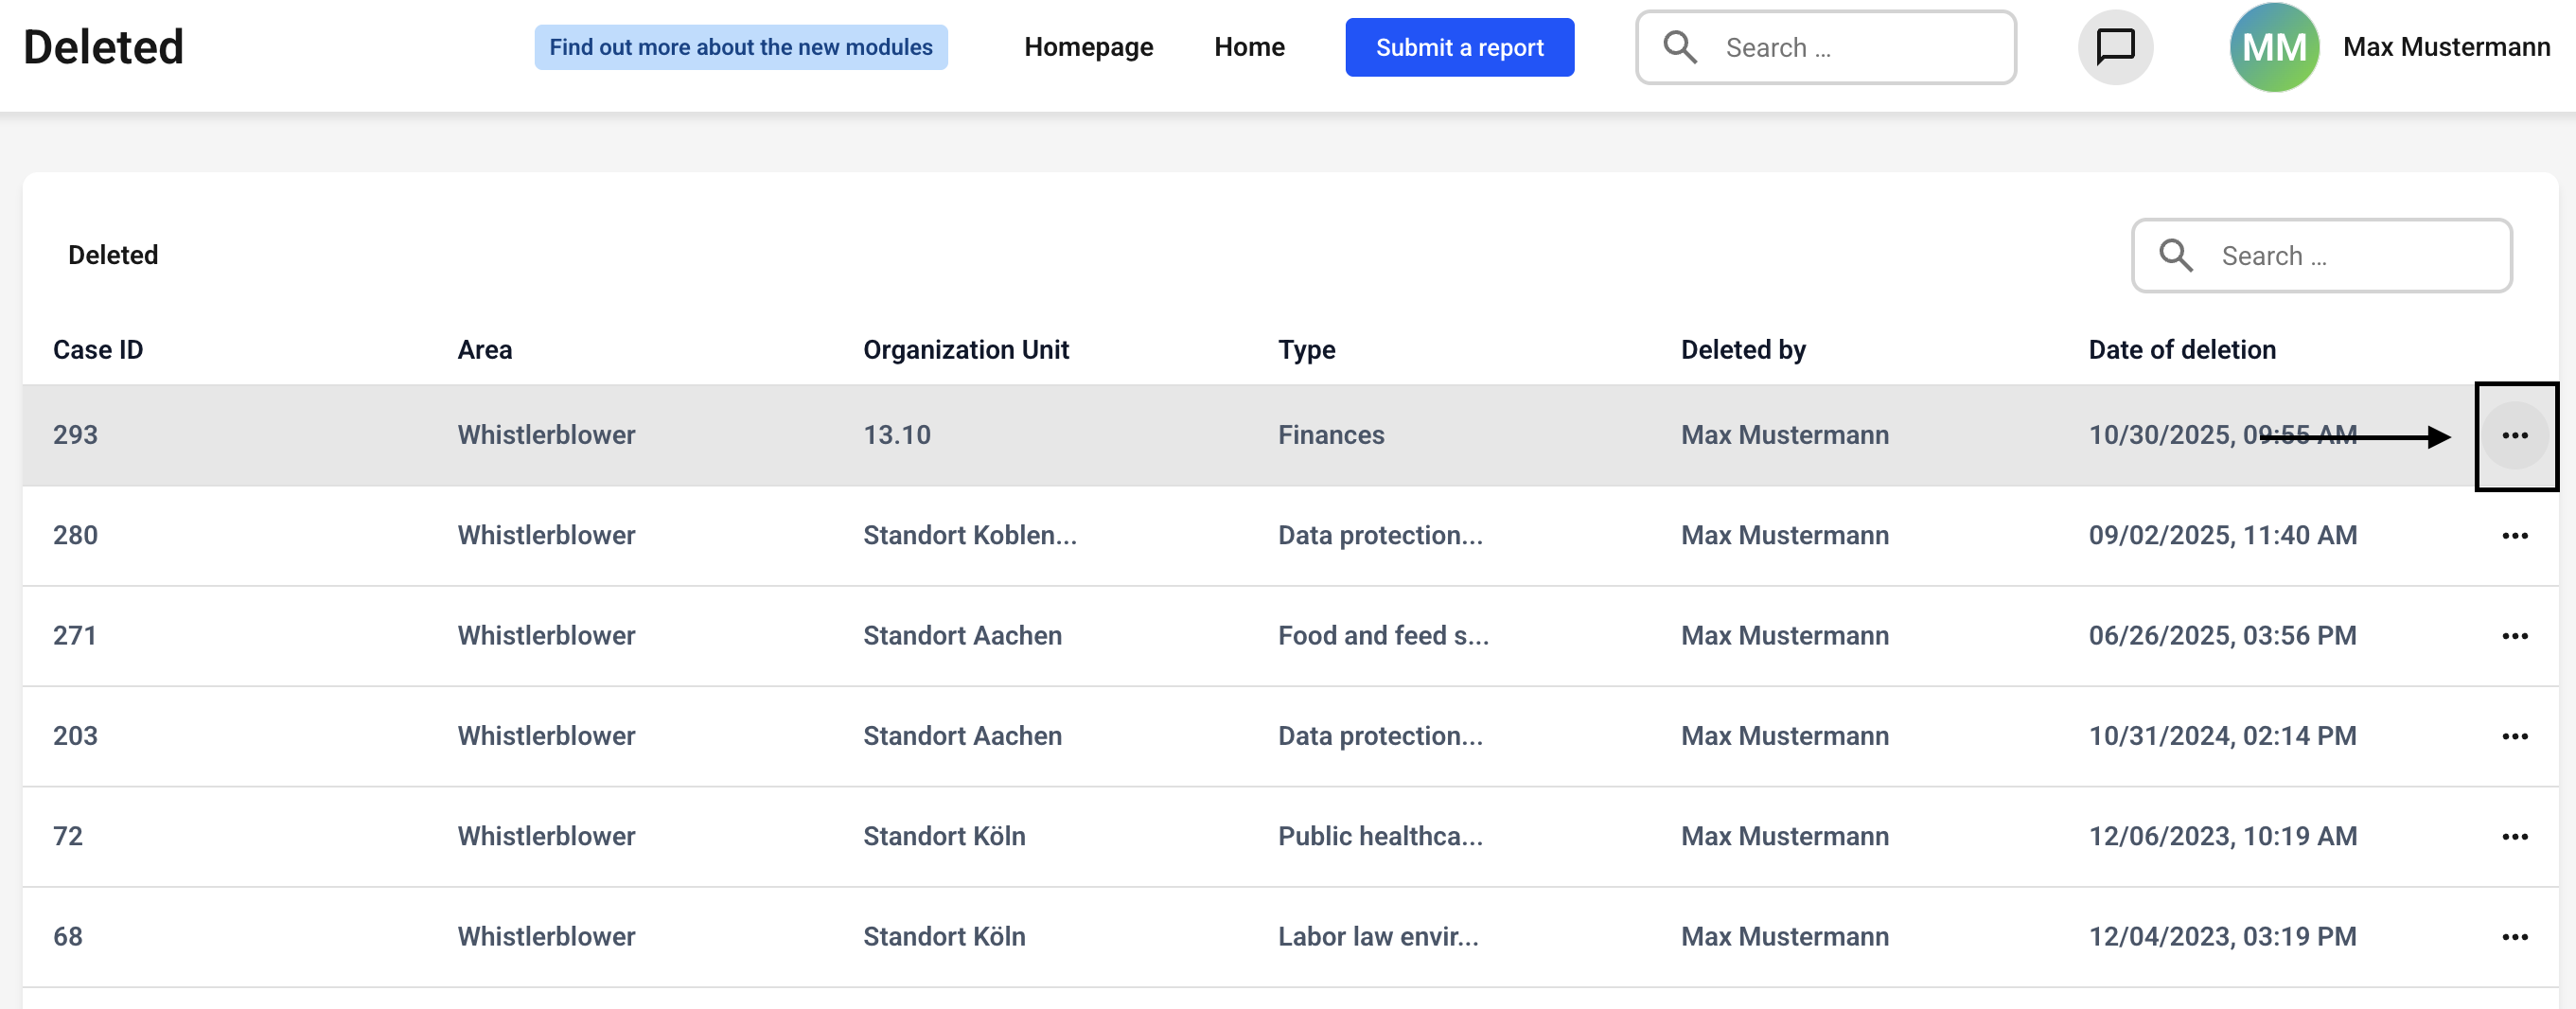
Task: Go to the Homepage menu item
Action: click(1088, 47)
